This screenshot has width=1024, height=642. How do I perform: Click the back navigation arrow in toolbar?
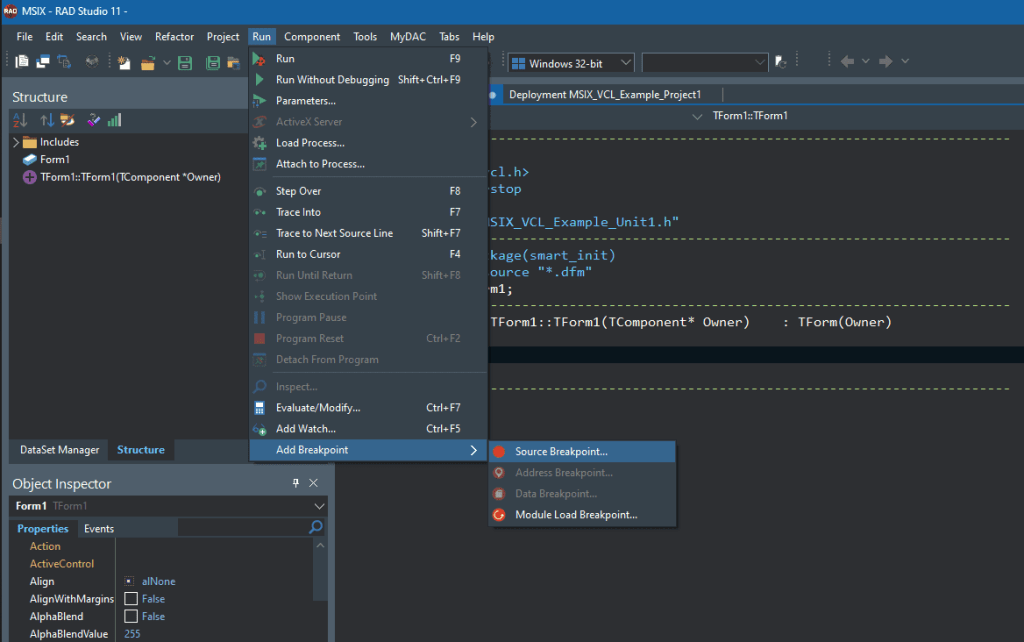tap(848, 61)
